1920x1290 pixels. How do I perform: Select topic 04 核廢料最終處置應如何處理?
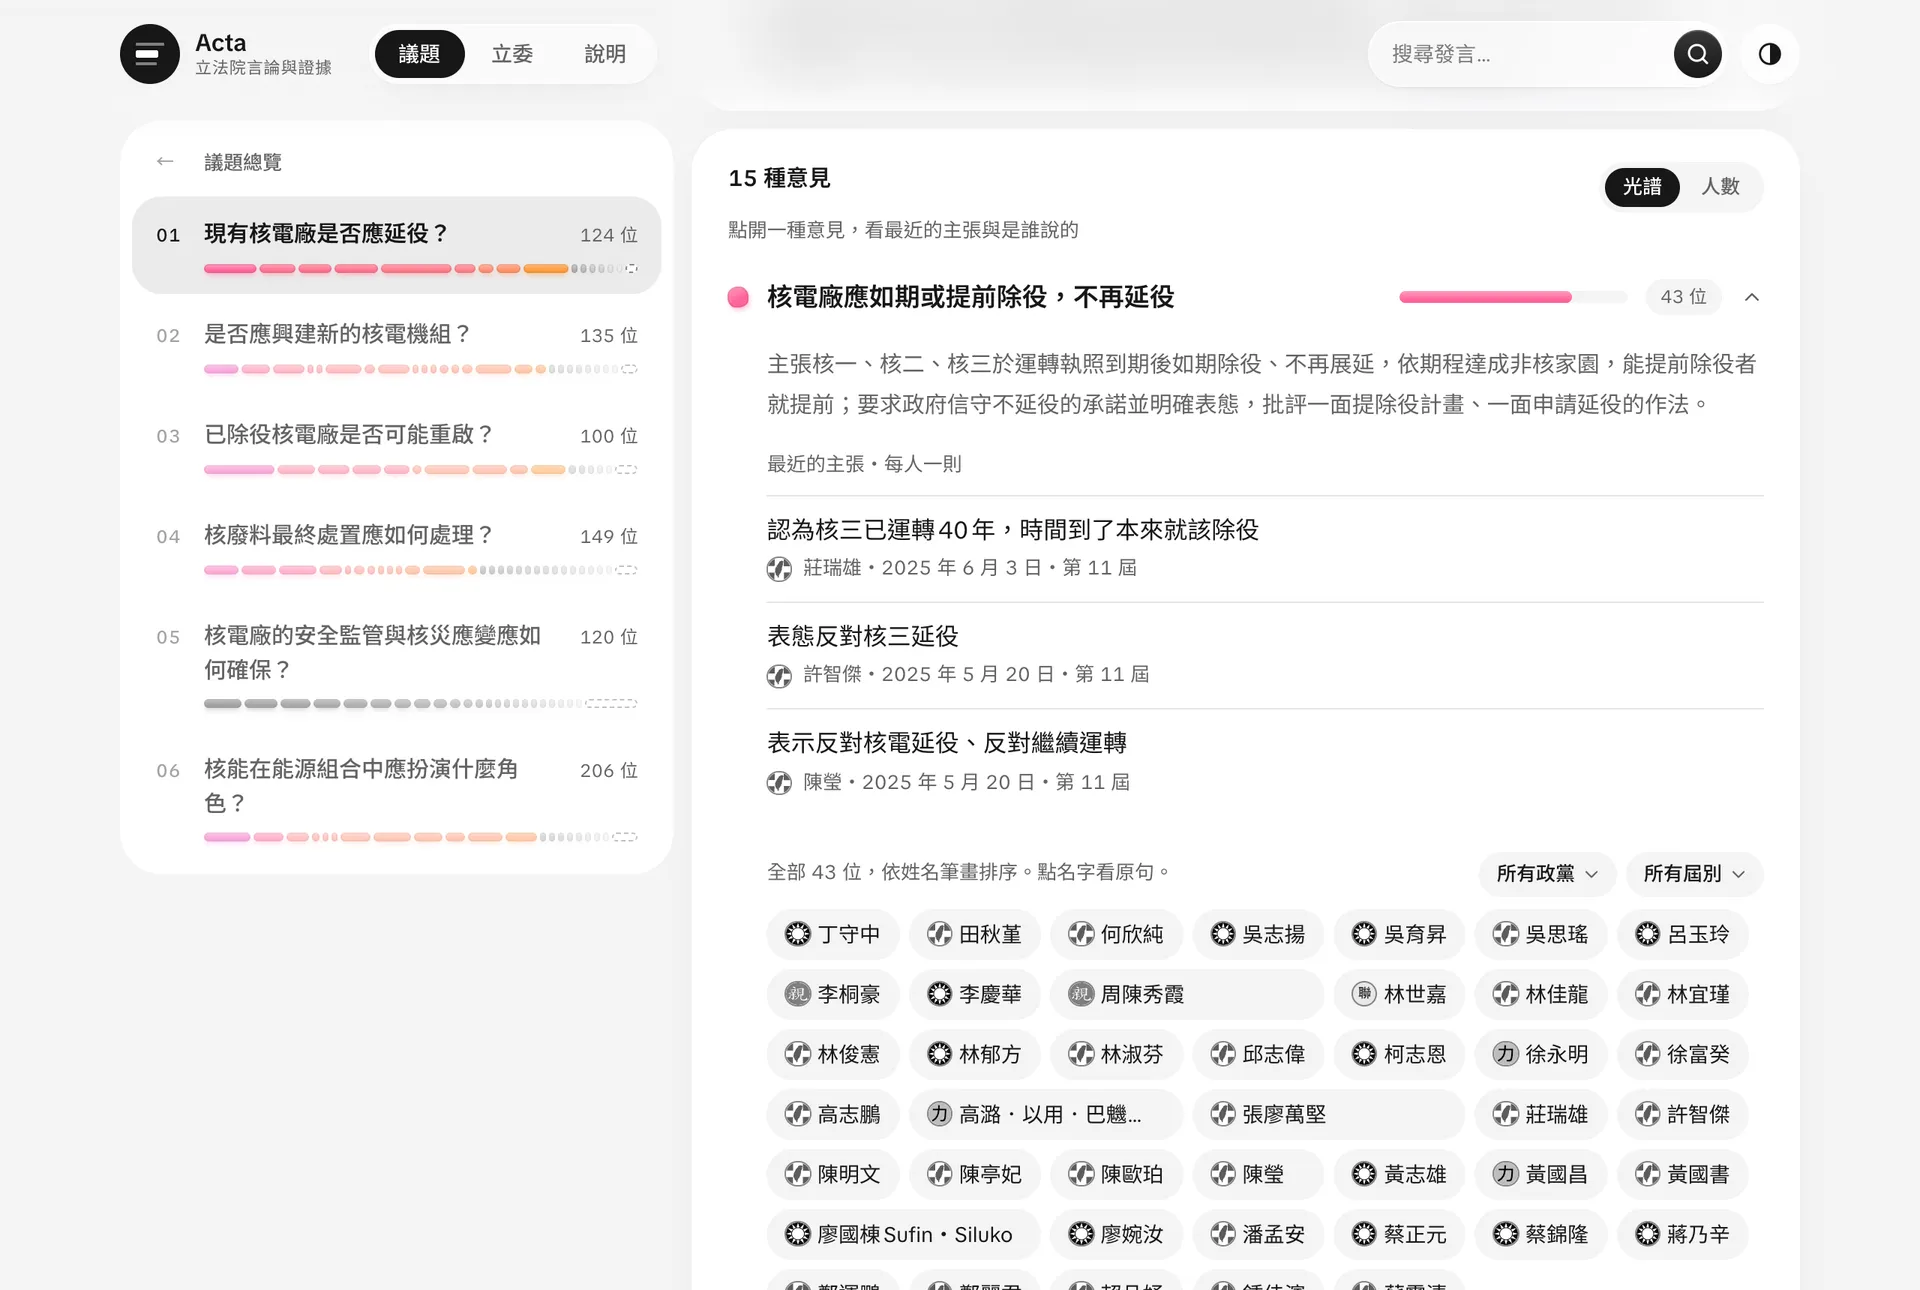[x=397, y=547]
